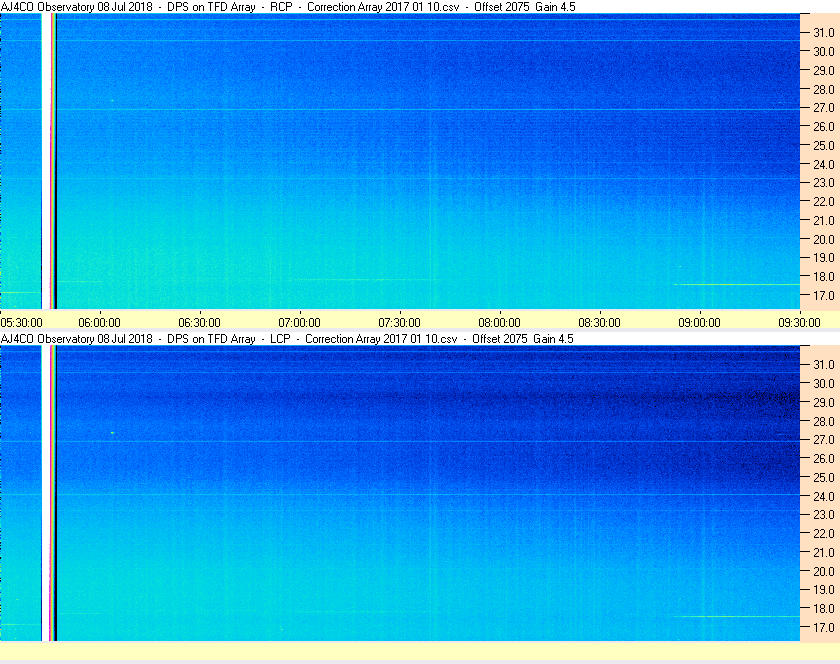Click the 25.0 frequency label on RCP plot
The height and width of the screenshot is (664, 840).
pyautogui.click(x=824, y=145)
